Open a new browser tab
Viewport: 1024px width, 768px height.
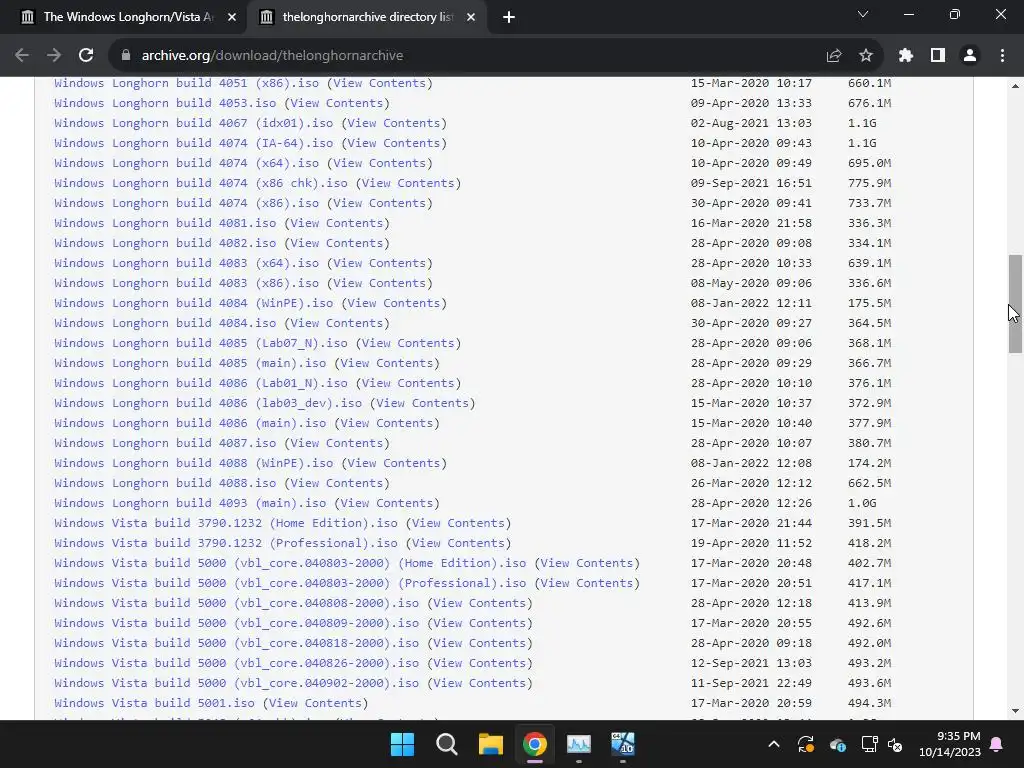point(509,18)
